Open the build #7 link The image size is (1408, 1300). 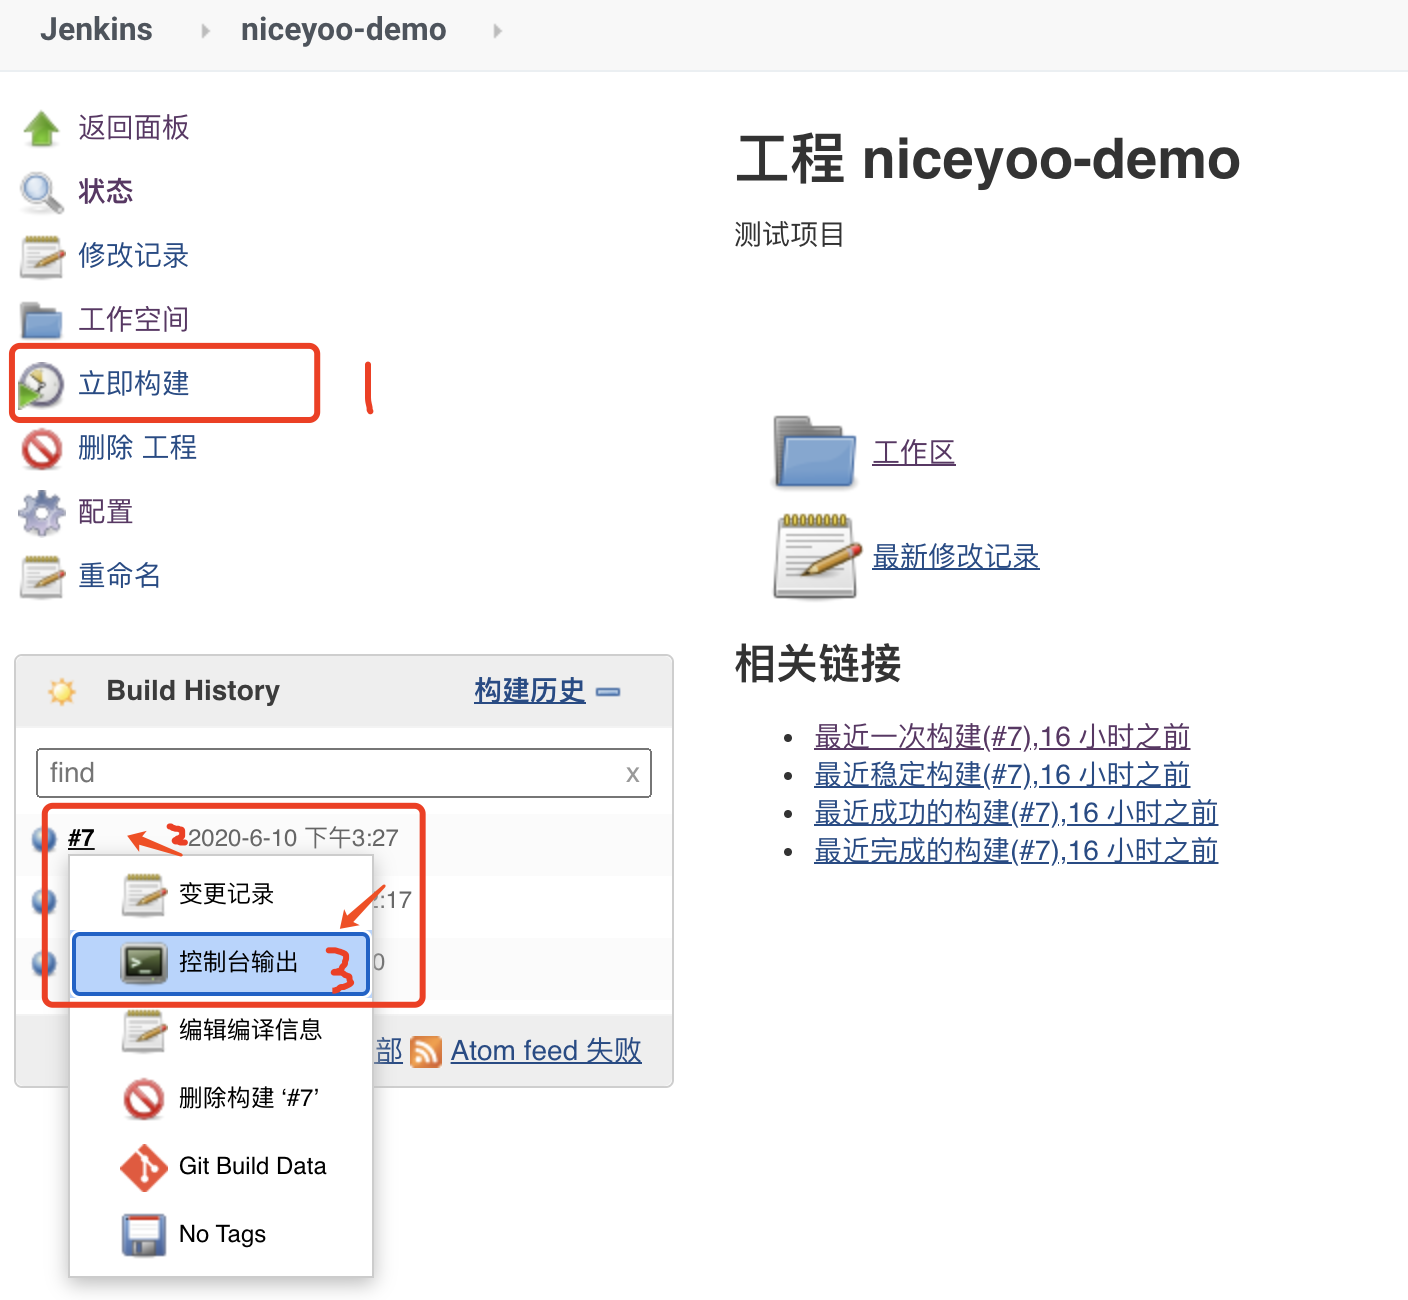(82, 838)
